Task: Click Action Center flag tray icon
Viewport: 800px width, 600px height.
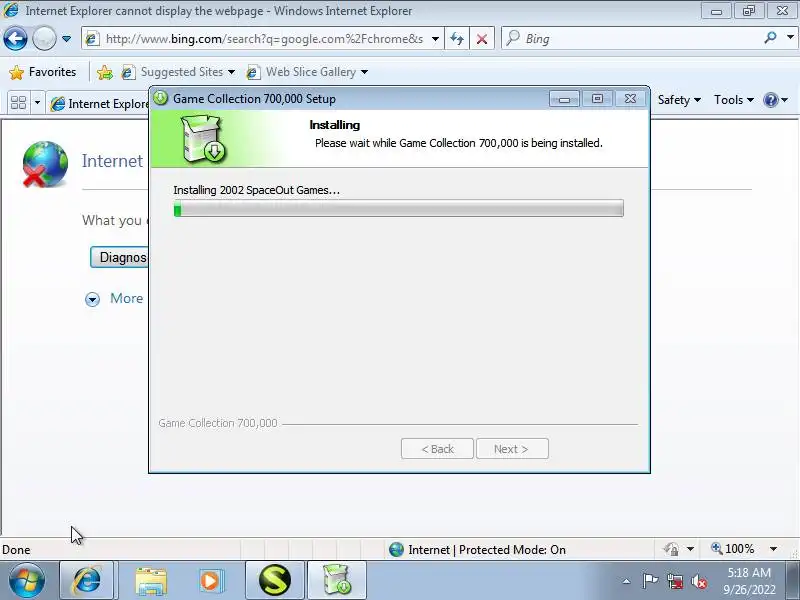Action: (x=650, y=581)
